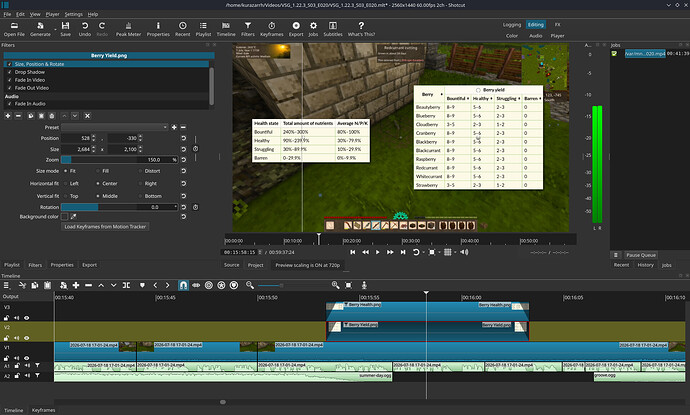Switch to the Project player tab

[255, 265]
